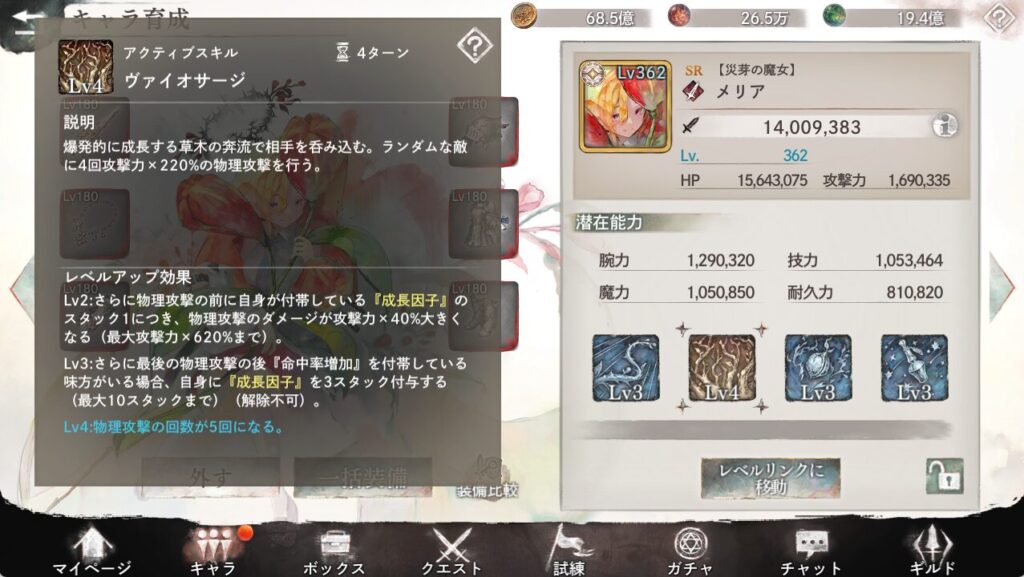Open the クエスト crossed swords icon

451,550
